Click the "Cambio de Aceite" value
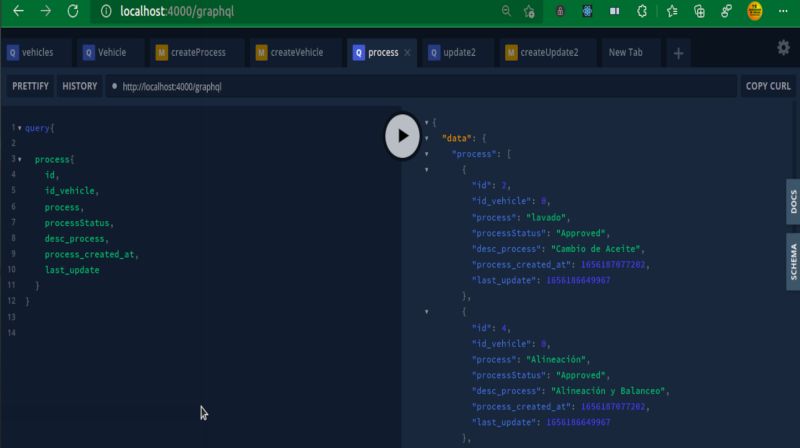This screenshot has width=800, height=448. tap(595, 249)
